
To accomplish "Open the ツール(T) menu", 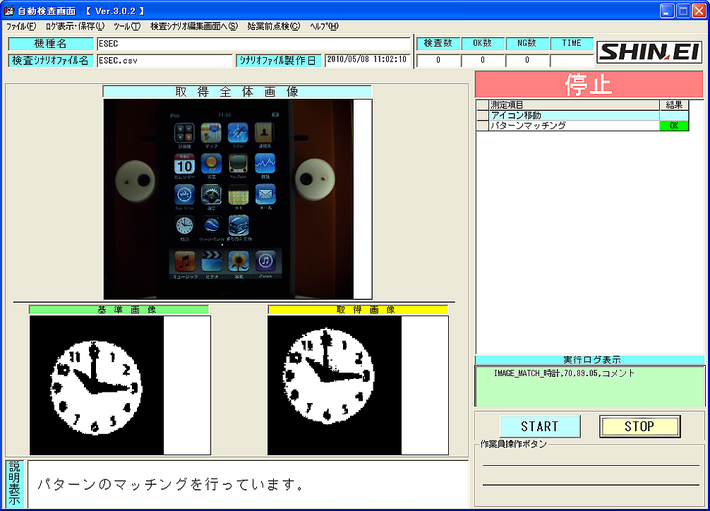I will point(127,26).
